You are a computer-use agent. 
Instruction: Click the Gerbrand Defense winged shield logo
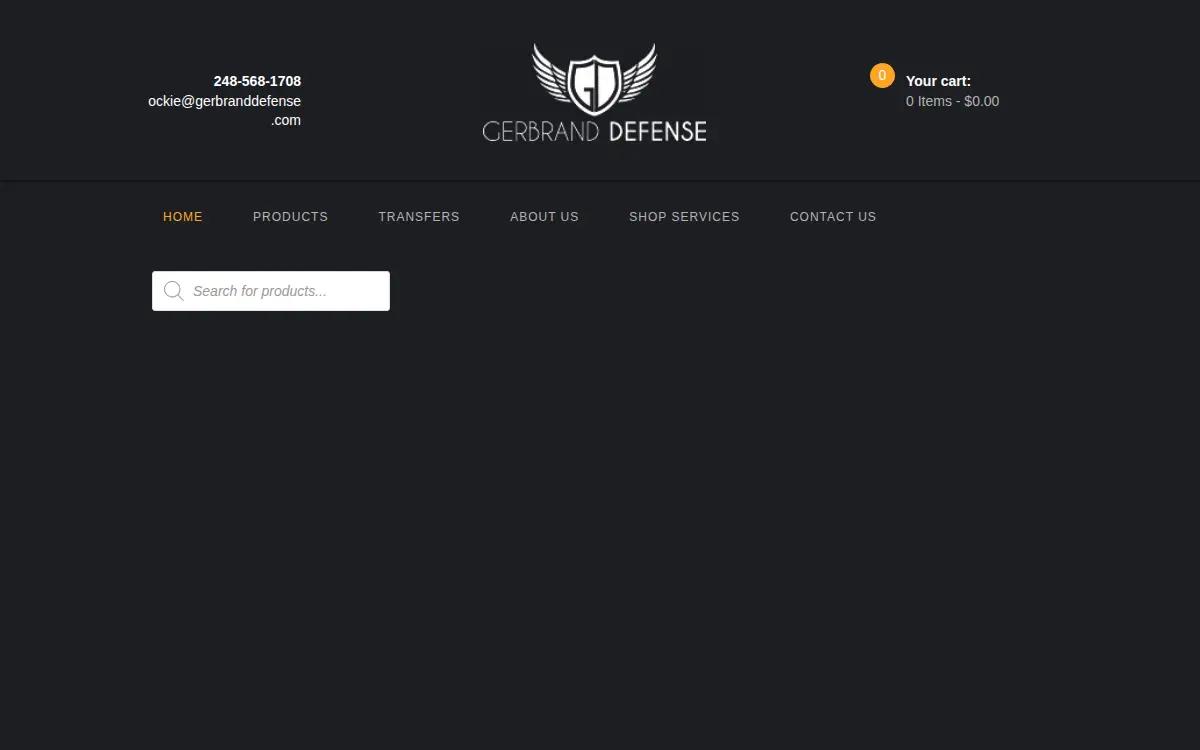point(594,92)
